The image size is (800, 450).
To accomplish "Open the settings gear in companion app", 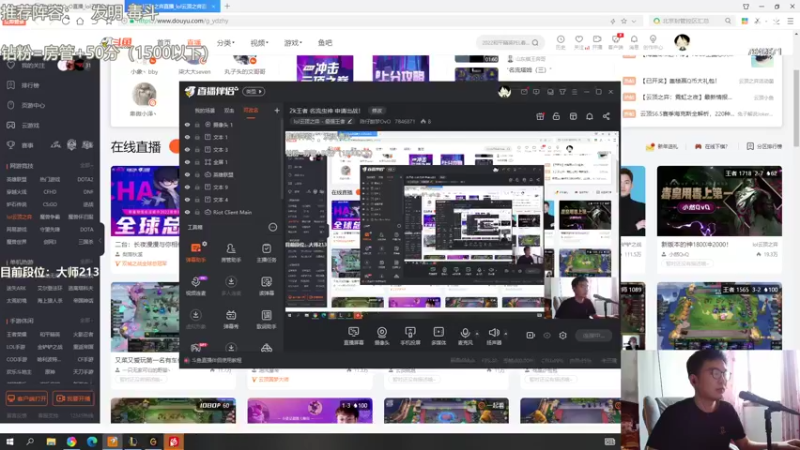I will click(563, 335).
